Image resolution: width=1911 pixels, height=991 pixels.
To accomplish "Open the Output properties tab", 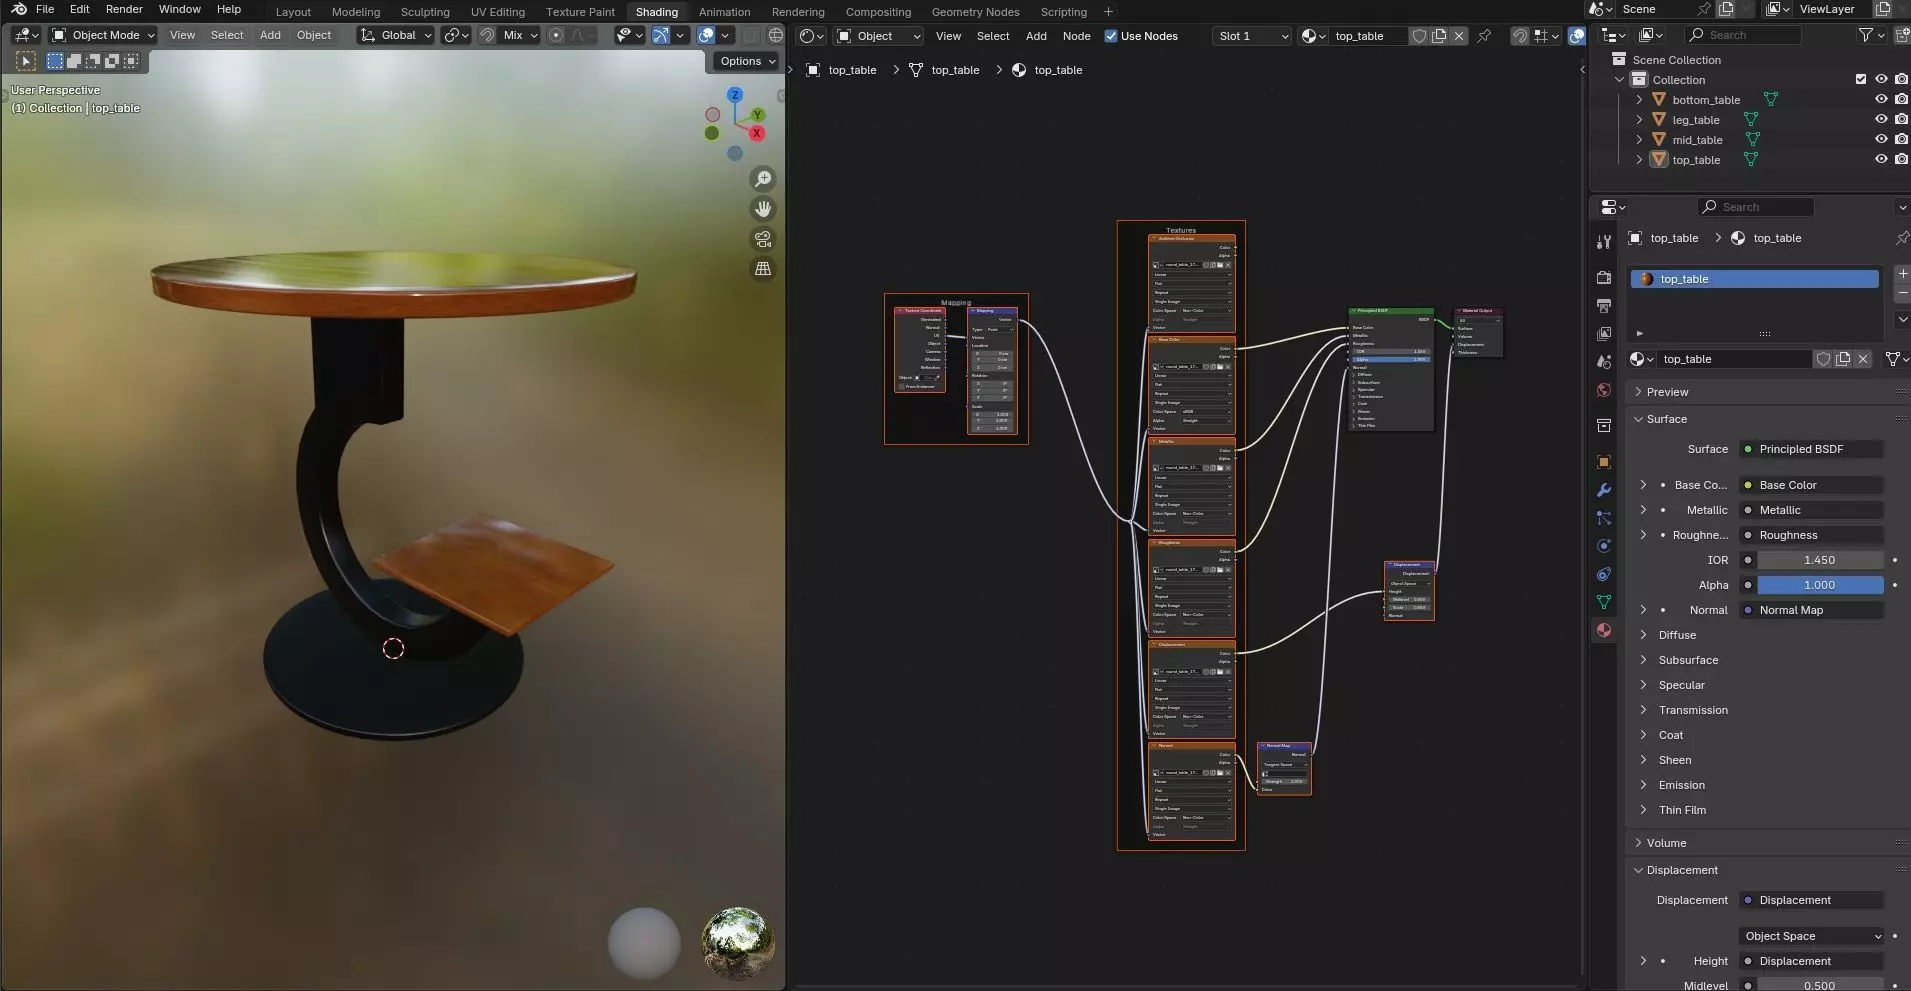I will [1604, 305].
